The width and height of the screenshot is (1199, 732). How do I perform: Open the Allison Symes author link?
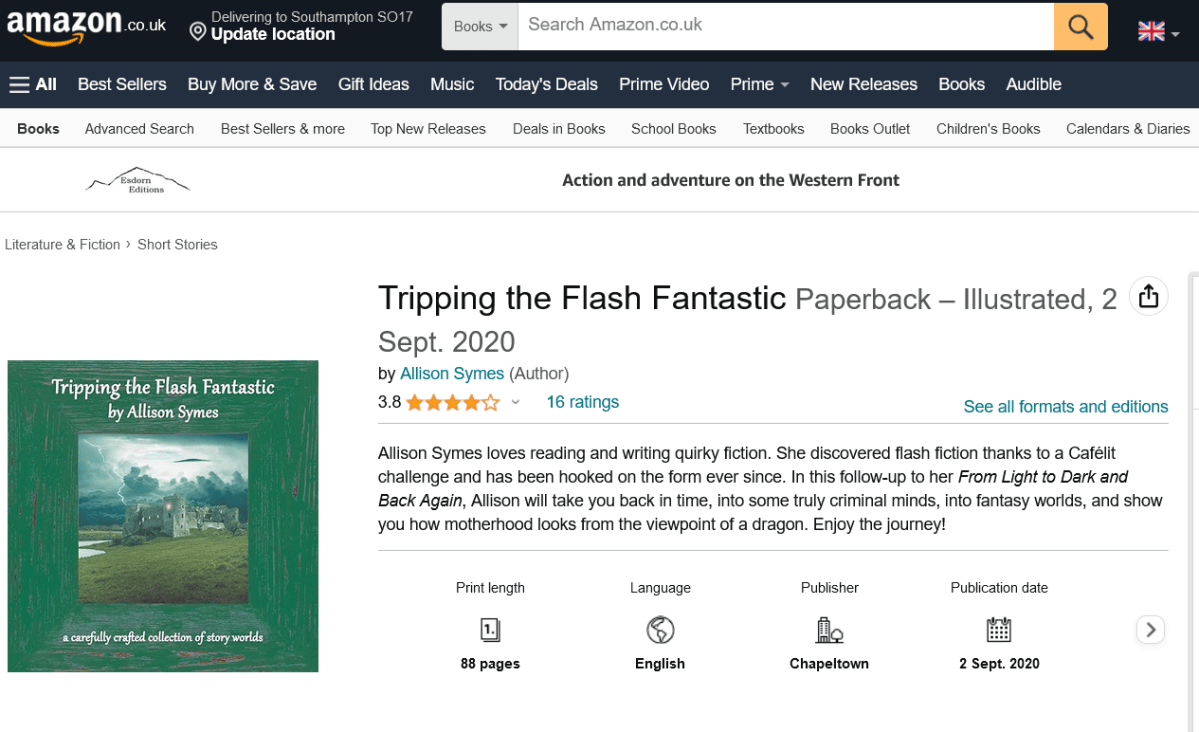pos(452,374)
